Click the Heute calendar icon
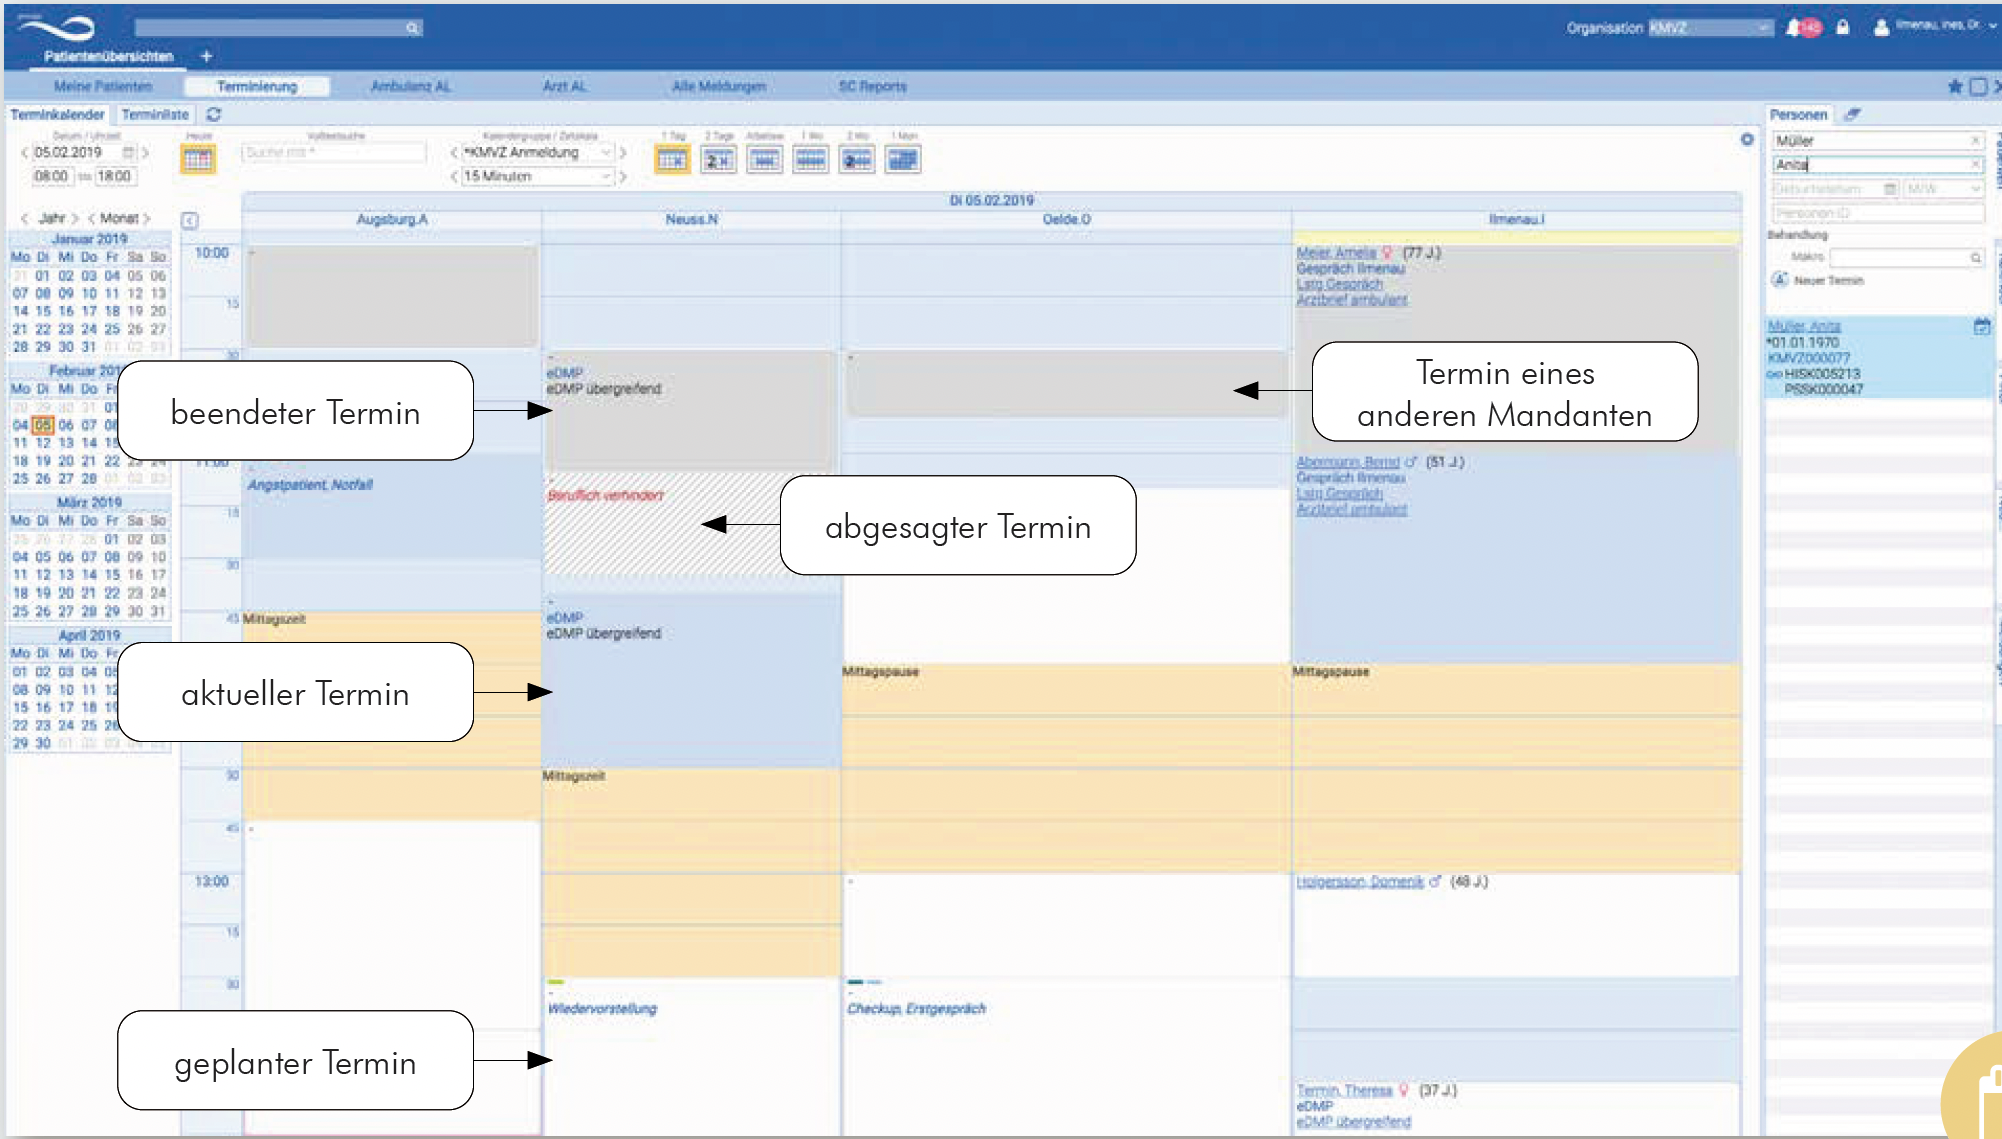 (x=197, y=159)
